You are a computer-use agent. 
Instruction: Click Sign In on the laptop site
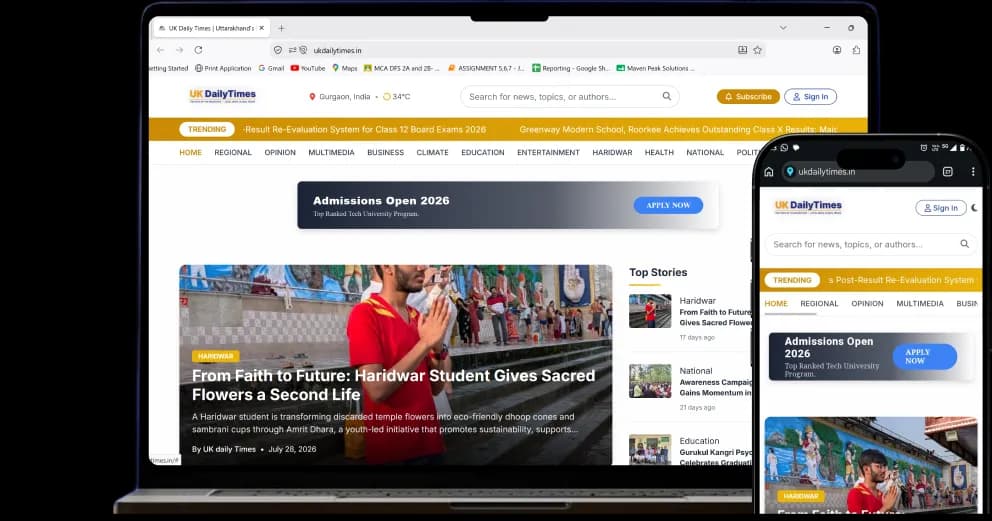tap(810, 97)
